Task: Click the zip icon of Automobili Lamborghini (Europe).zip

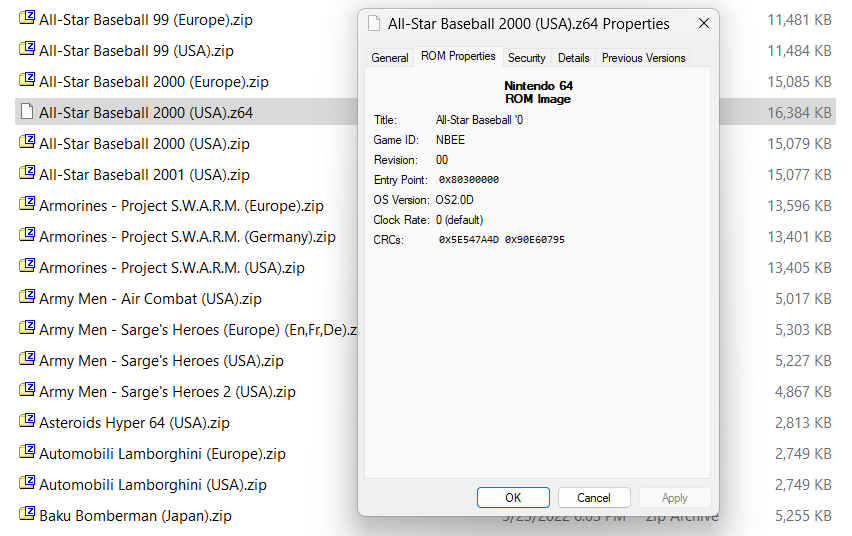Action: (x=27, y=452)
